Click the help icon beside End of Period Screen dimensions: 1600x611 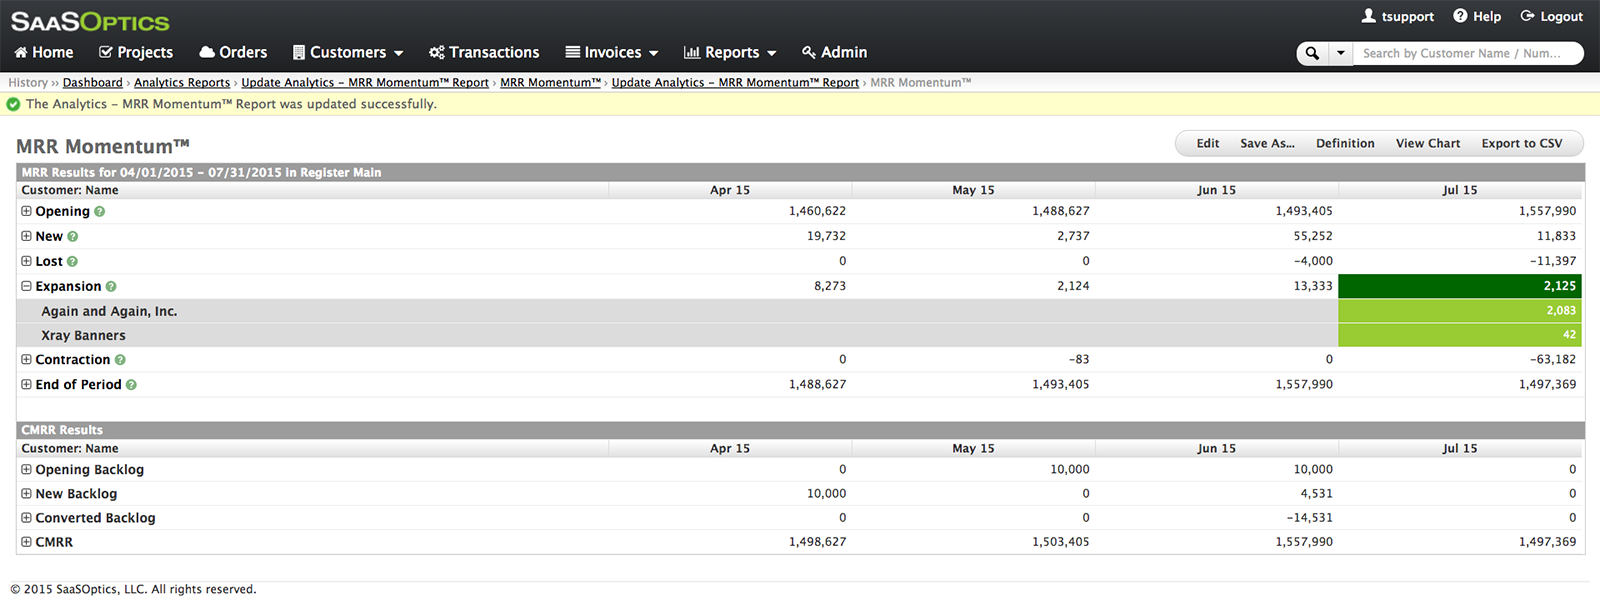[131, 385]
